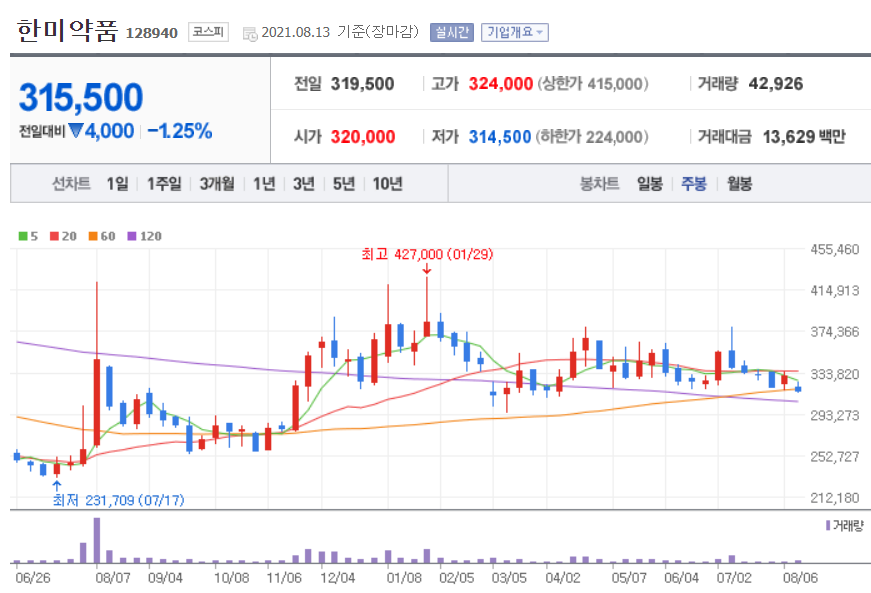Click the 코스피 market badge

click(x=208, y=32)
